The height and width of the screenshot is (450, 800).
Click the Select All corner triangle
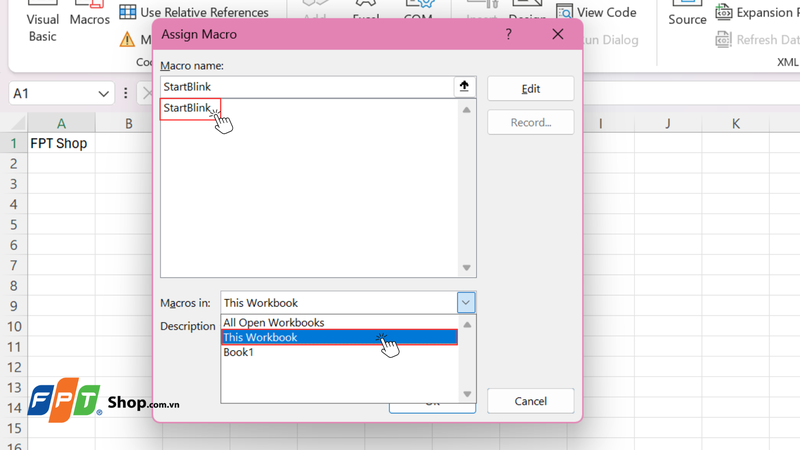pyautogui.click(x=18, y=123)
